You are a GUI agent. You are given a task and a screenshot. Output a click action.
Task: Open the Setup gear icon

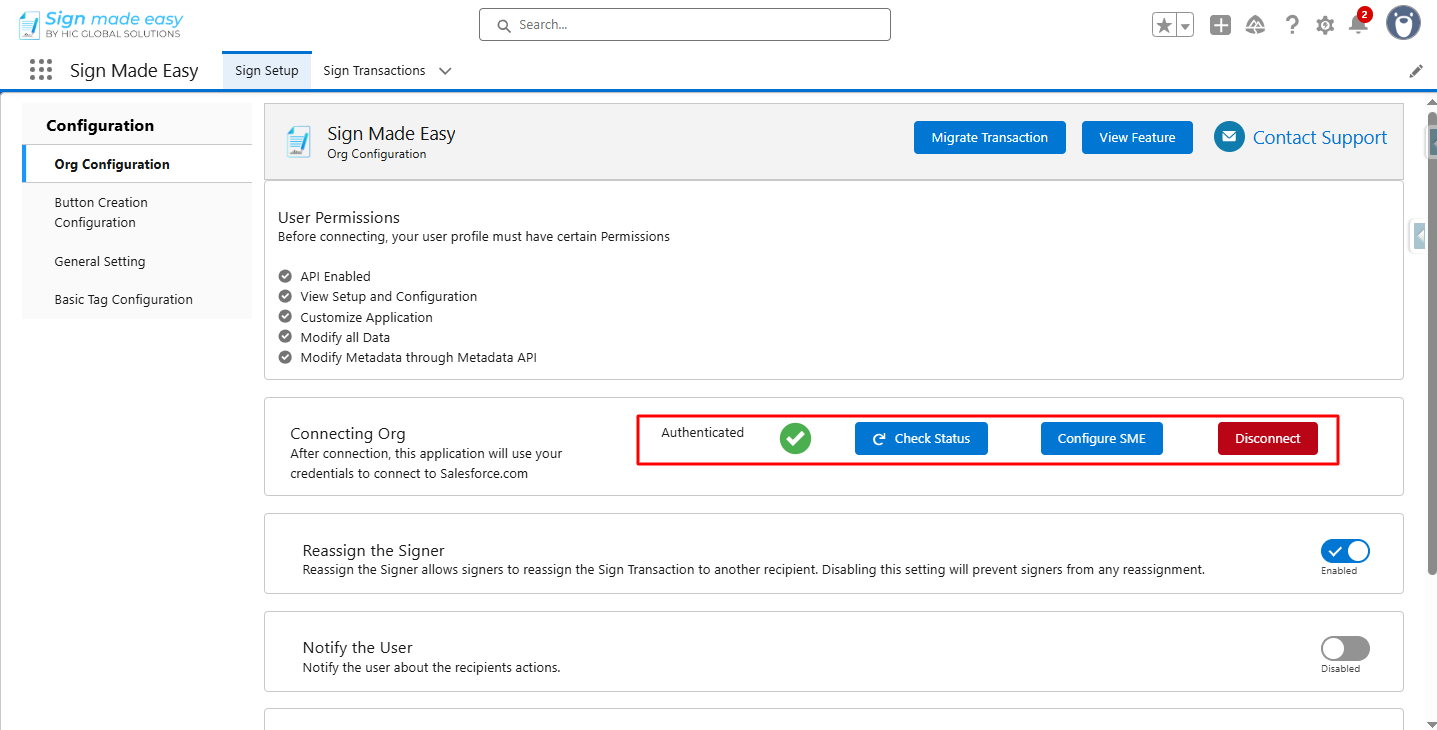coord(1325,26)
